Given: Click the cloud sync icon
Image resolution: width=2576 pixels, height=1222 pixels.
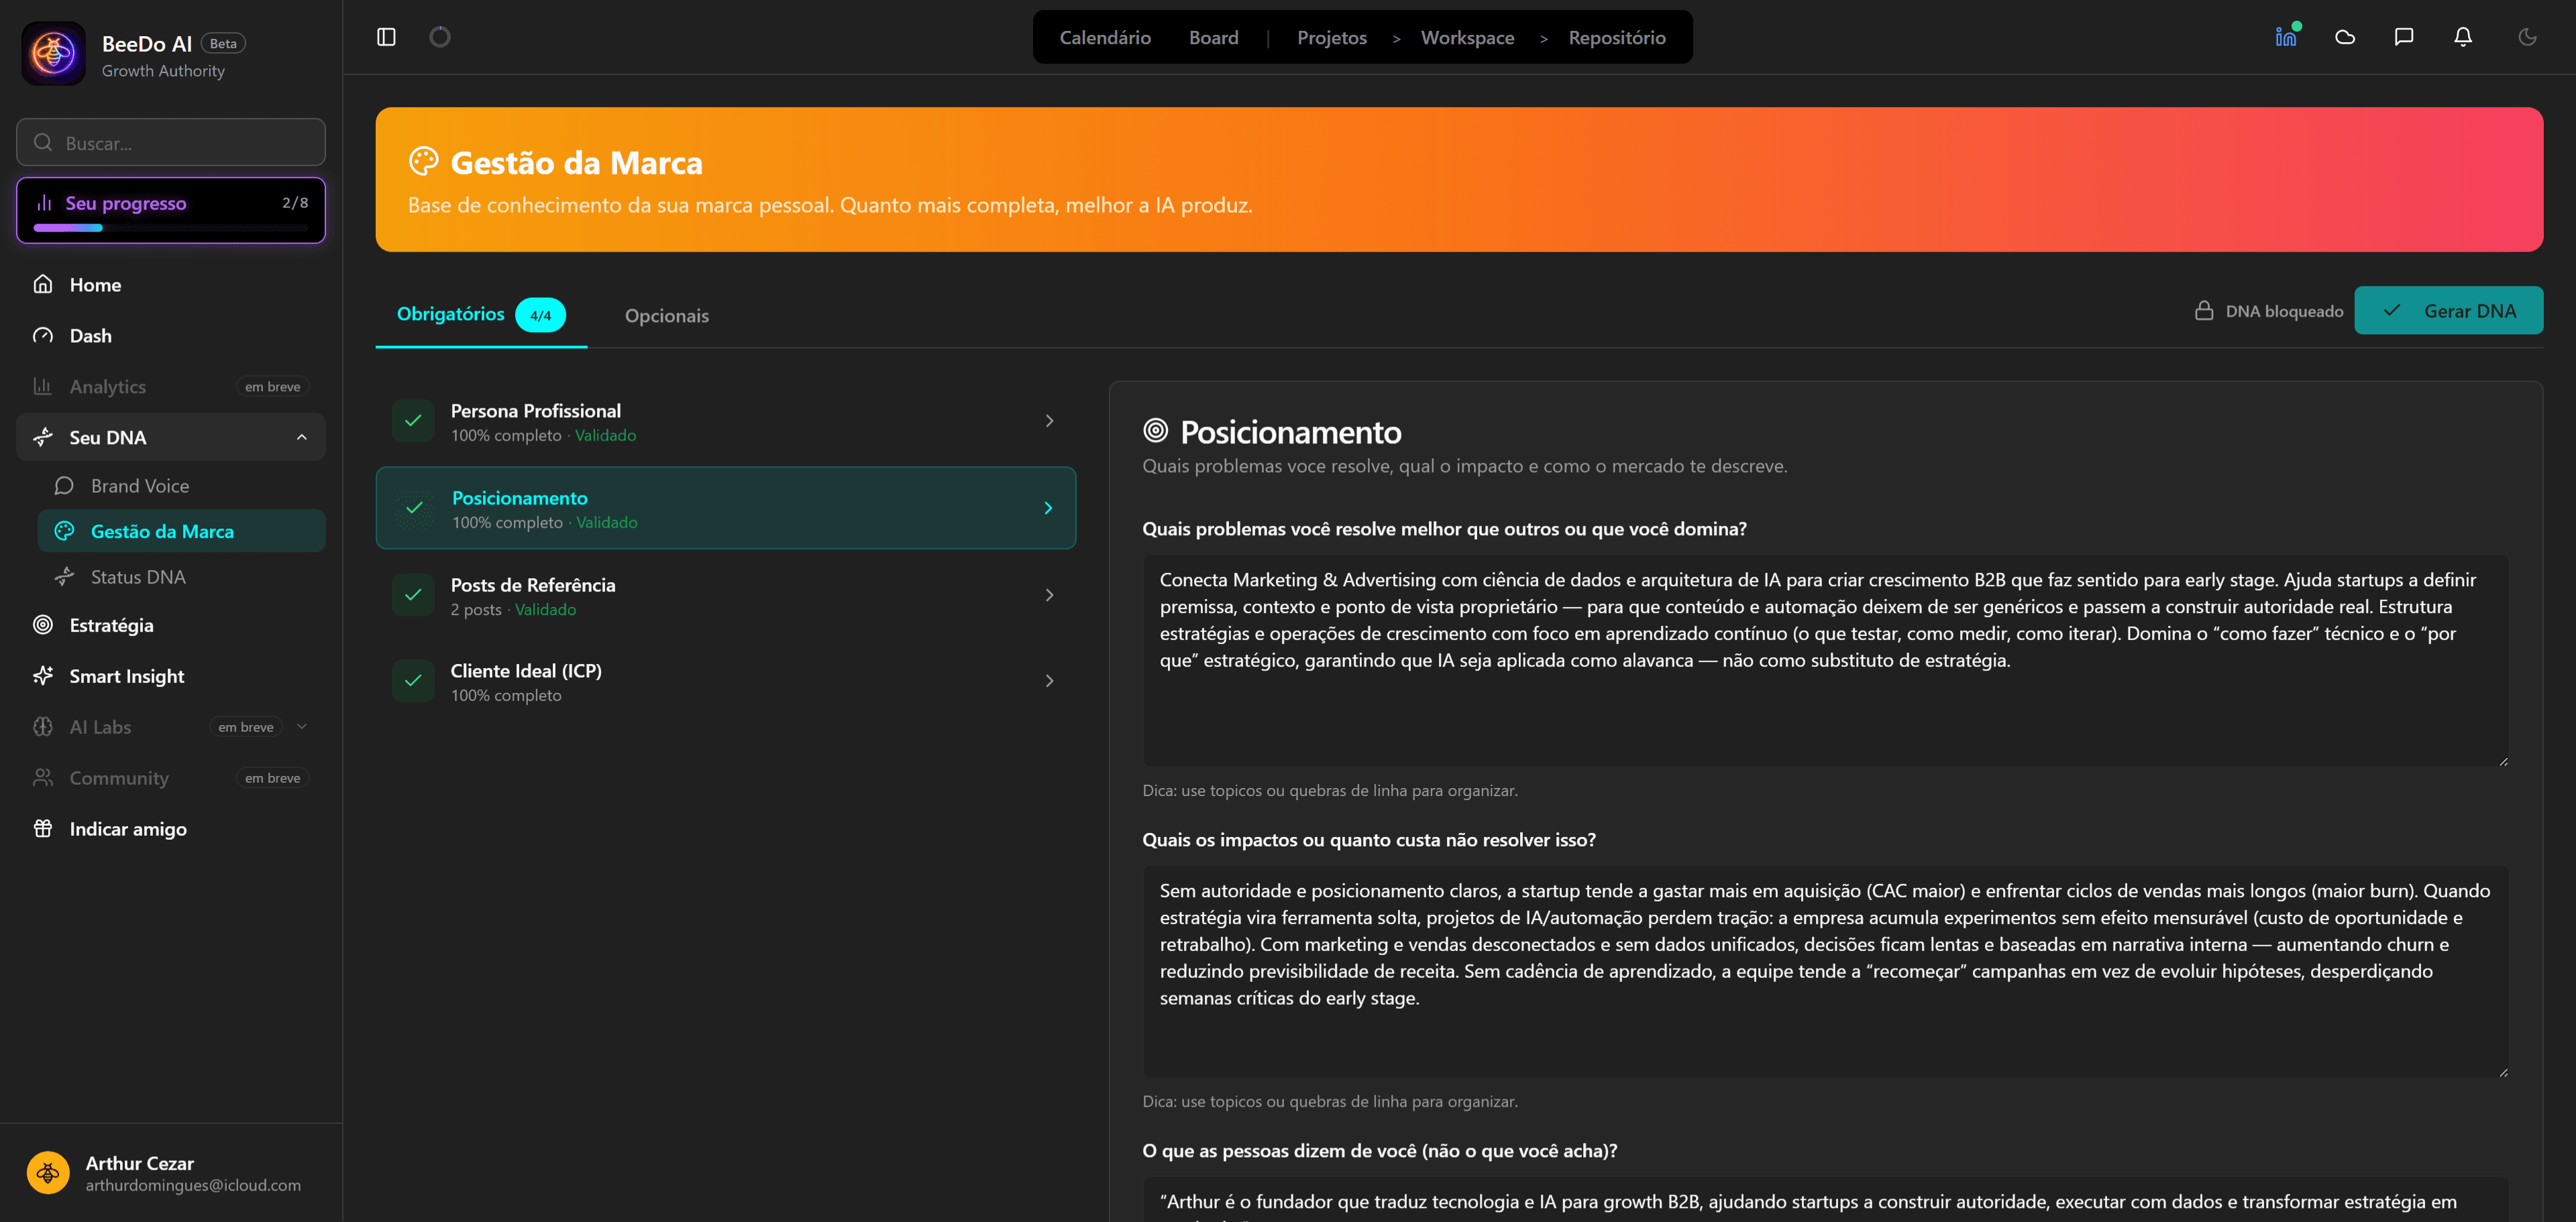Looking at the screenshot, I should point(2345,37).
